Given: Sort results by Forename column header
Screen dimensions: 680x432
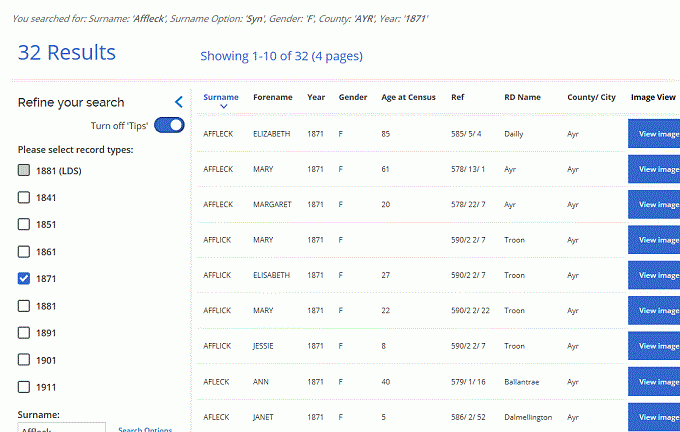Looking at the screenshot, I should [x=273, y=98].
